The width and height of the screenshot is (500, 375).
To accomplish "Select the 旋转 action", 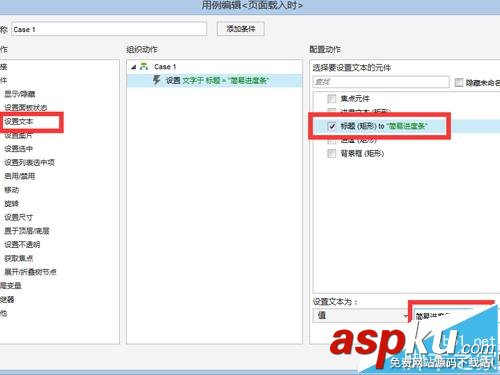I will [x=12, y=203].
